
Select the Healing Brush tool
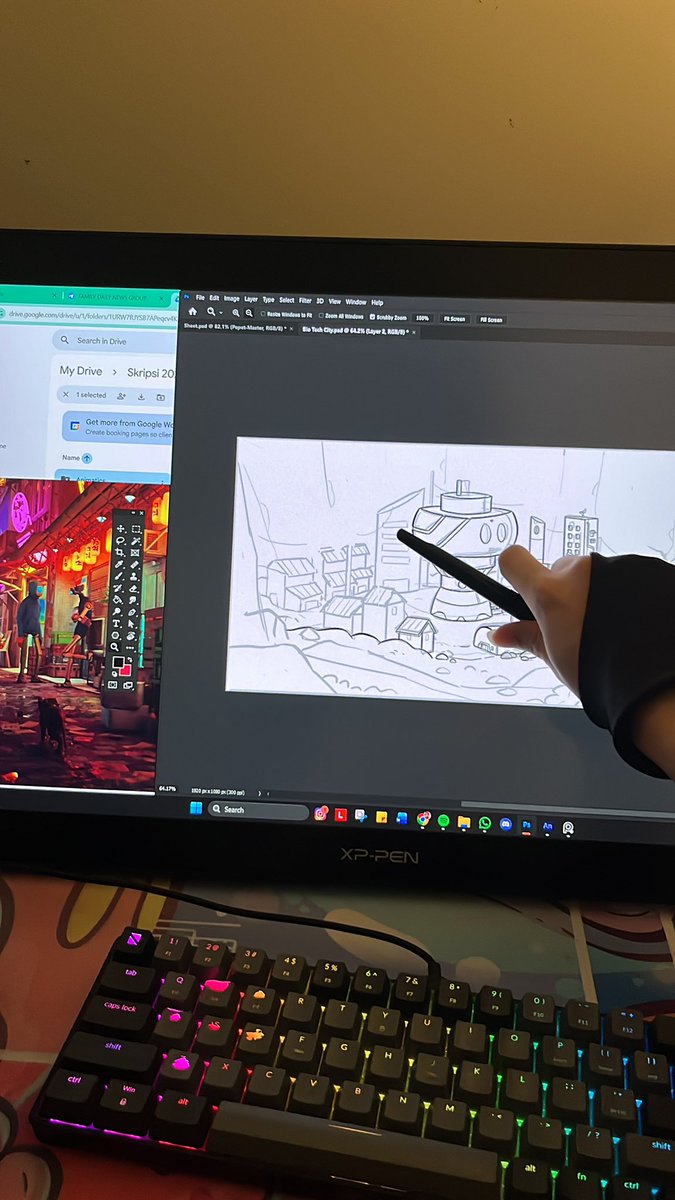135,564
